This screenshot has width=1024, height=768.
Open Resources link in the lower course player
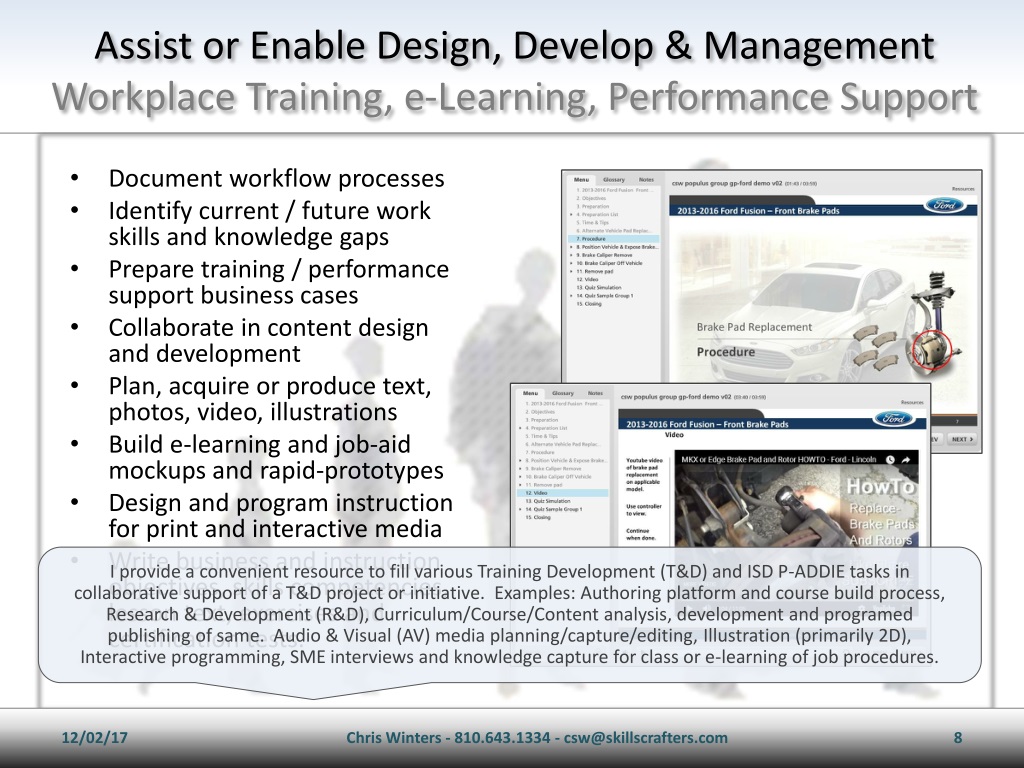click(912, 402)
